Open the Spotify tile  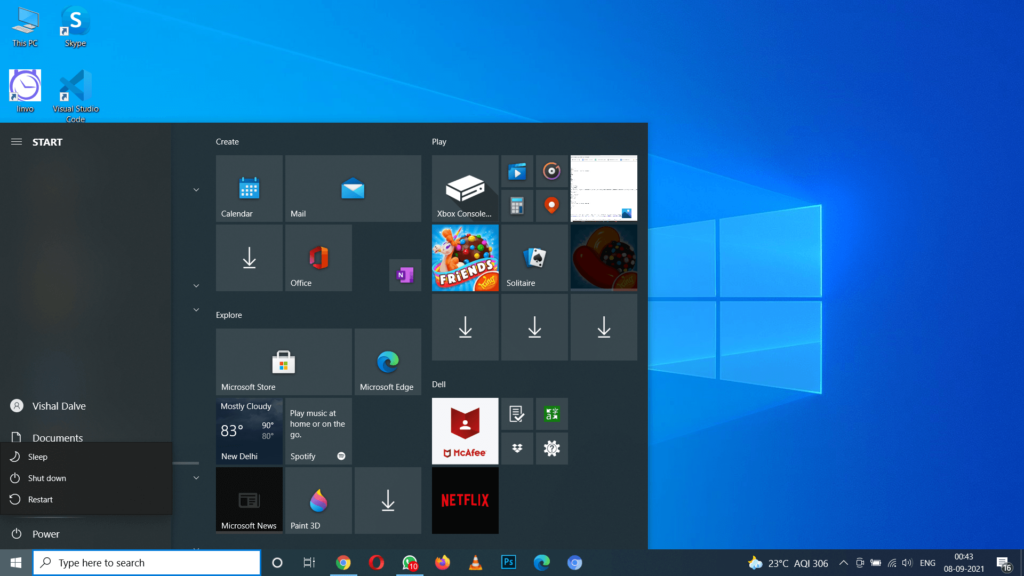[317, 431]
